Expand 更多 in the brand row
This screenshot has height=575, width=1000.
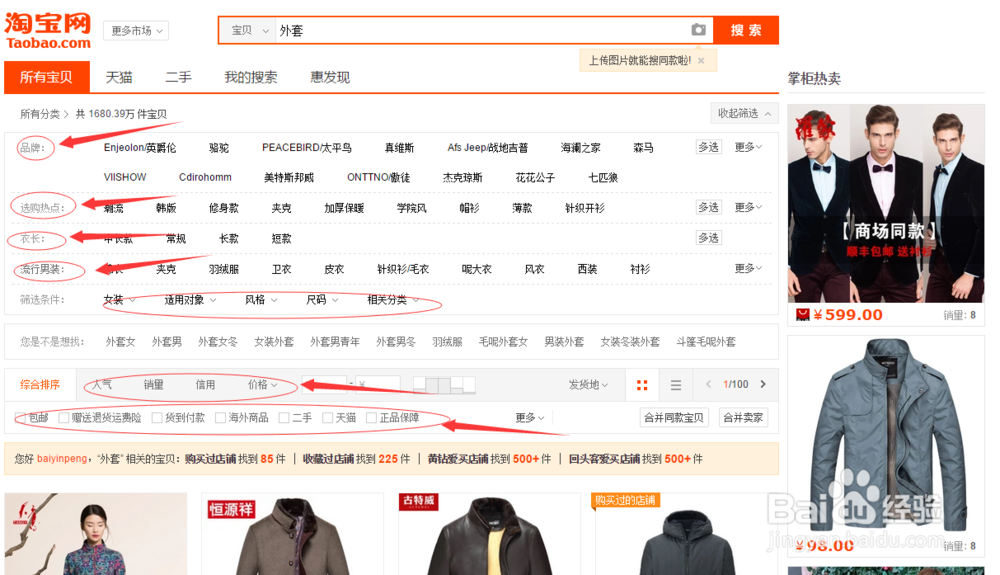tap(748, 147)
